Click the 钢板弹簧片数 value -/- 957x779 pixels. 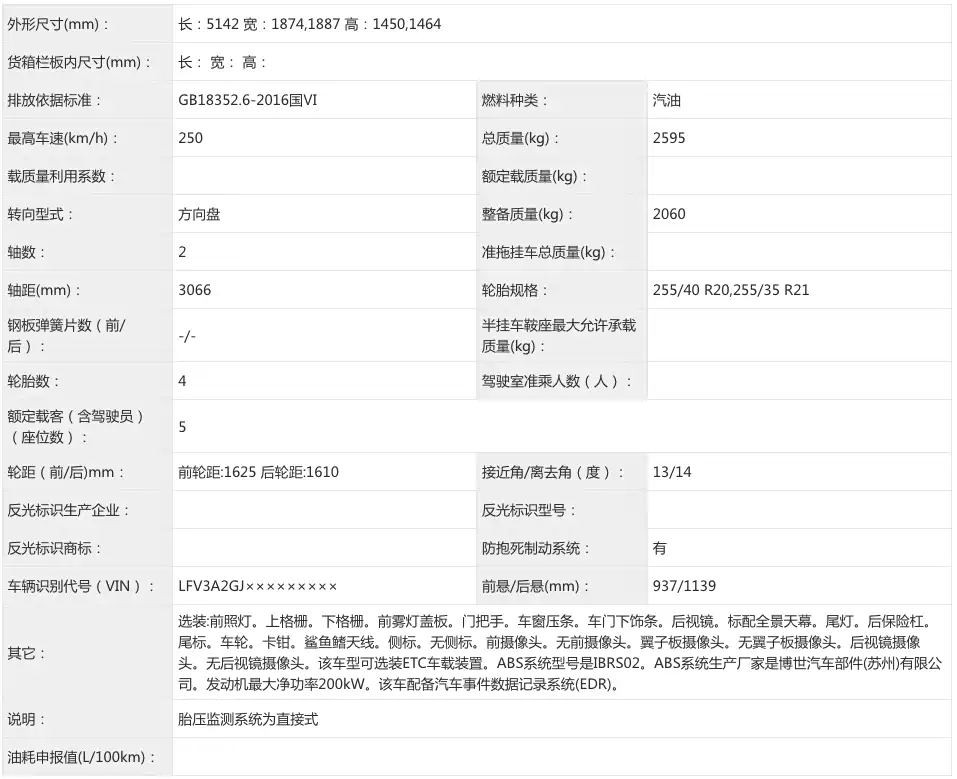(187, 336)
